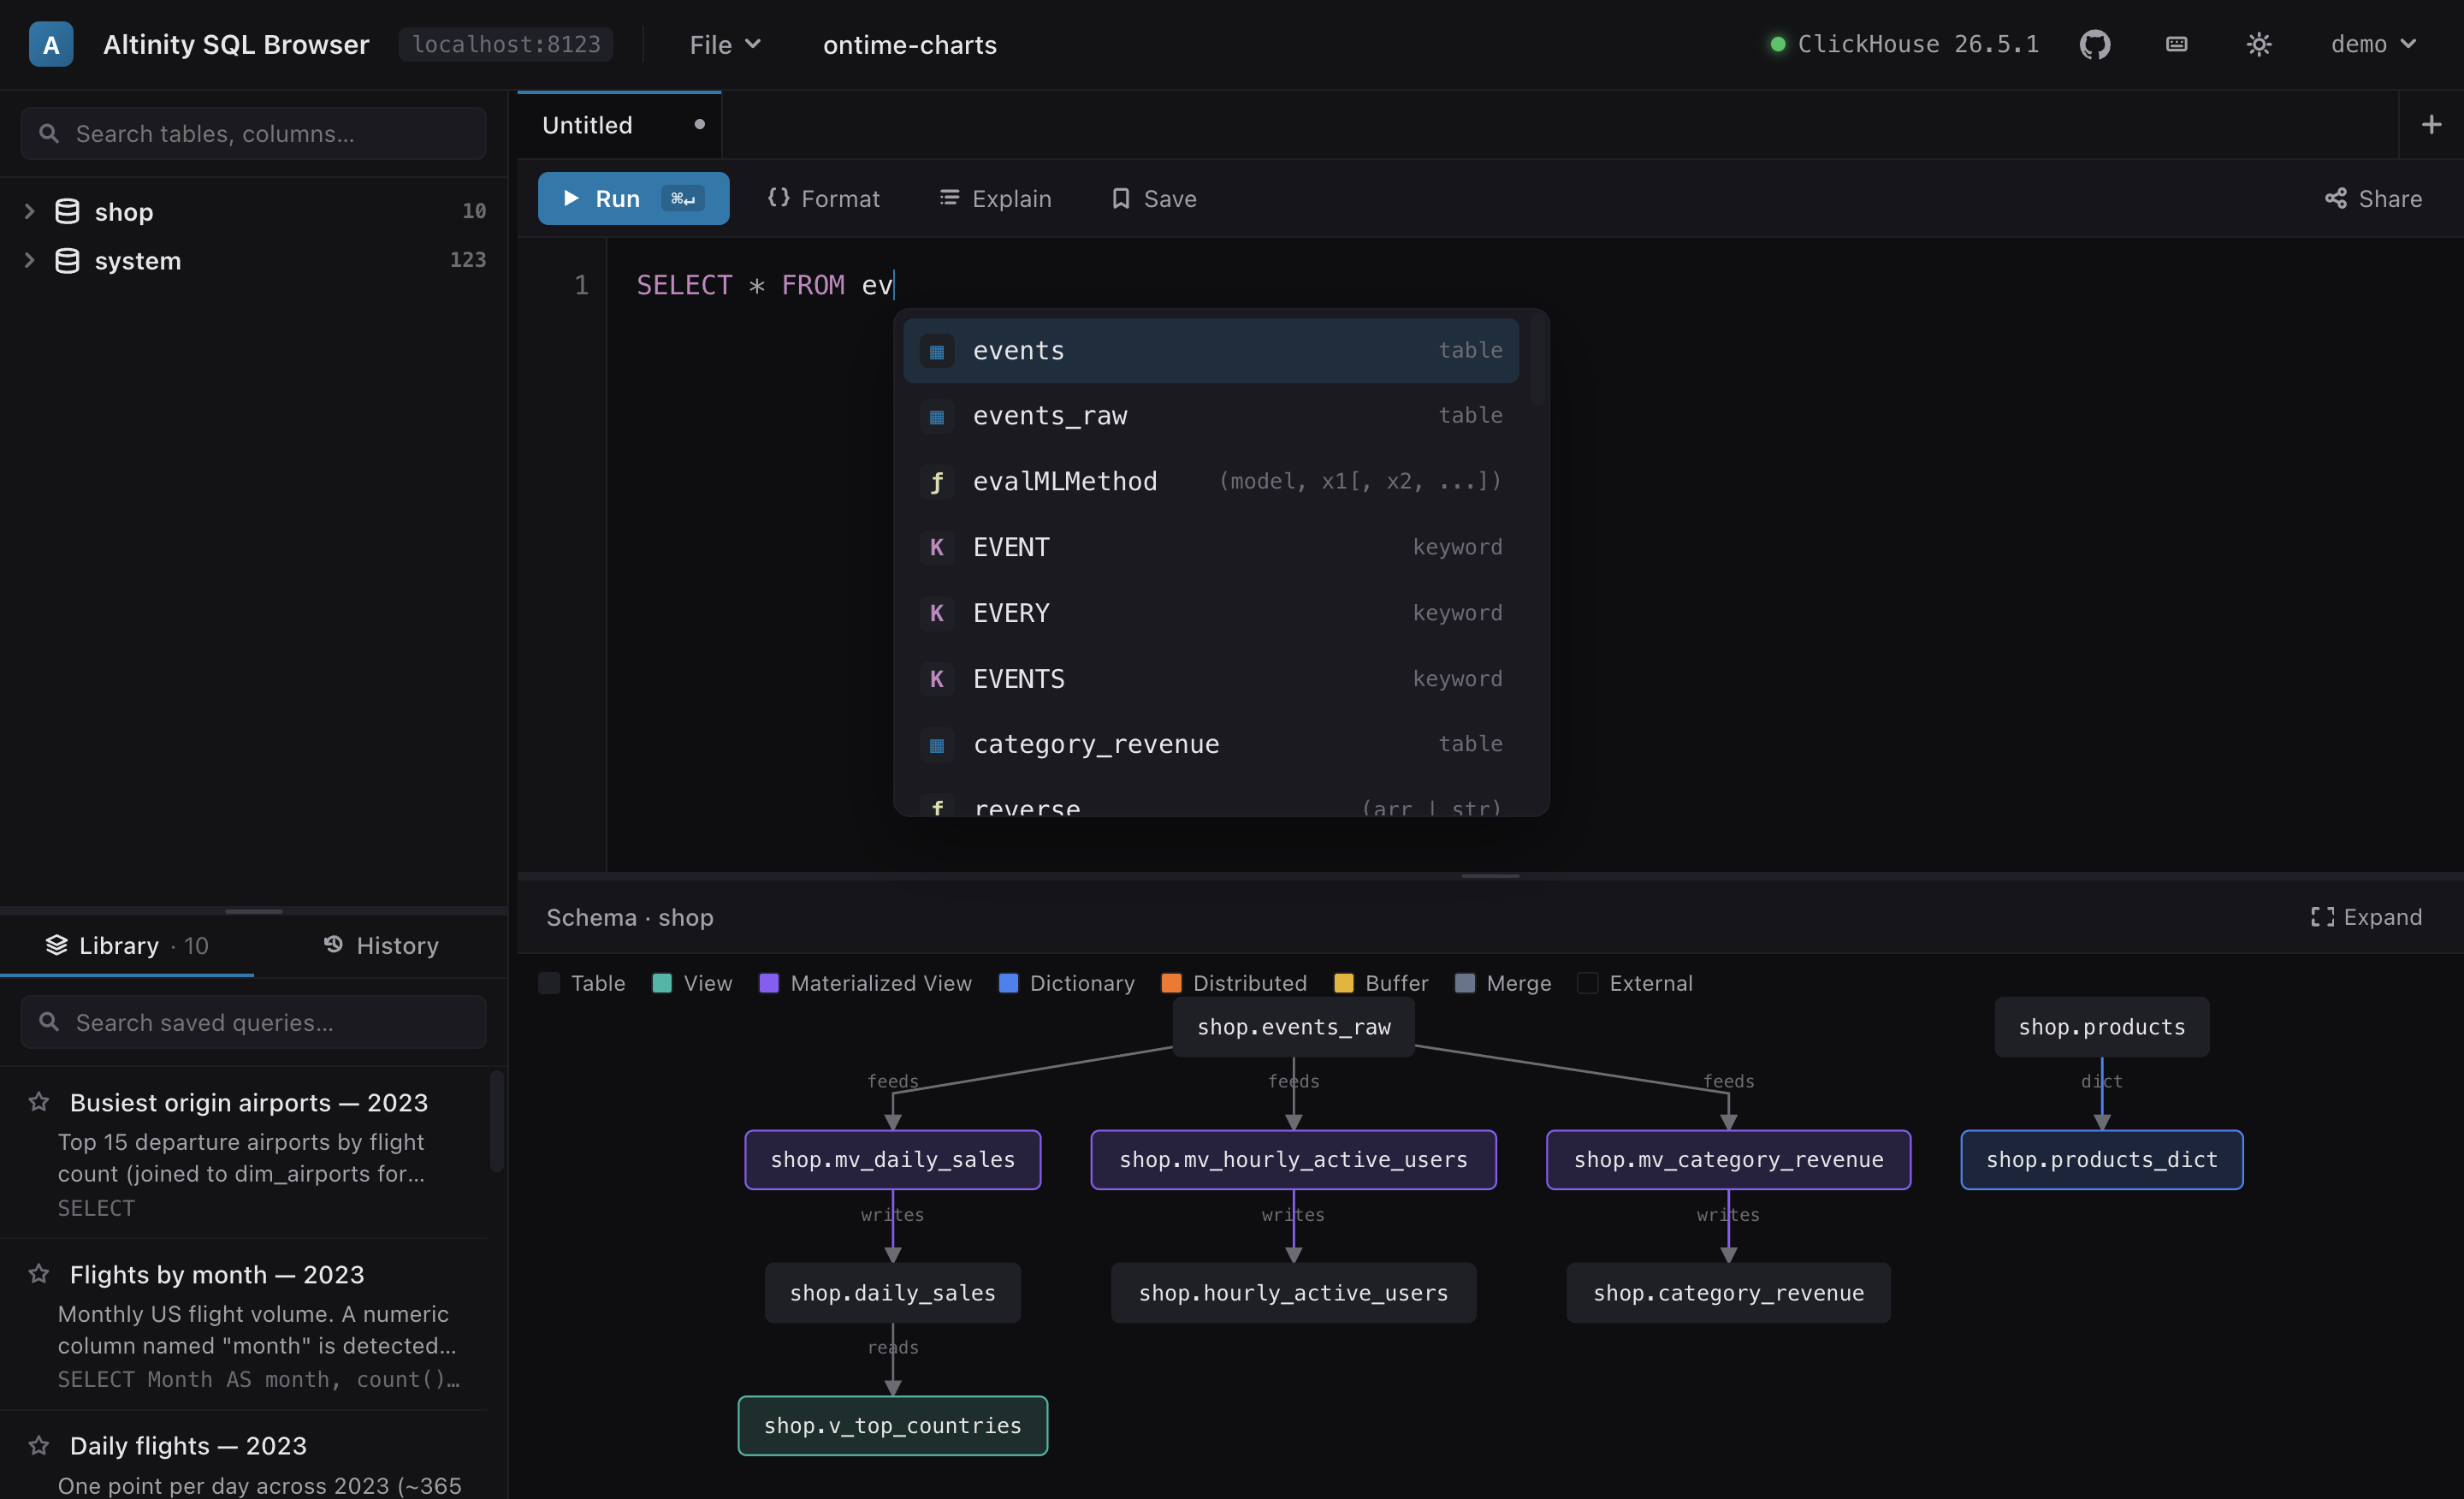Select shop.mv_daily_sales node

tap(892, 1159)
